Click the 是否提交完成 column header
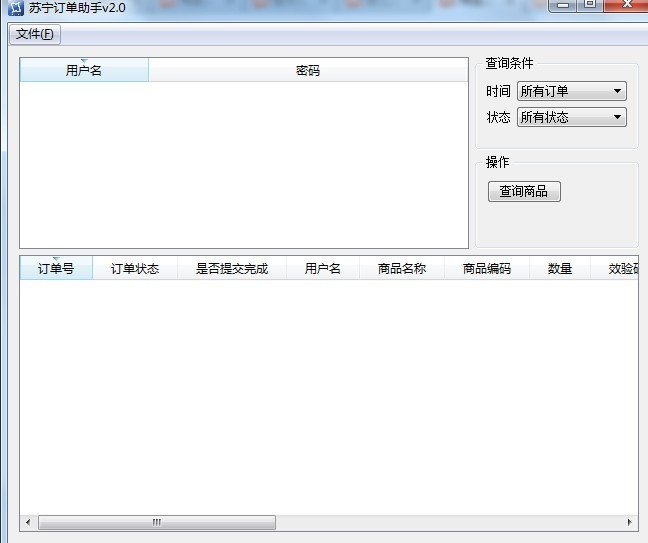This screenshot has width=648, height=543. (232, 268)
